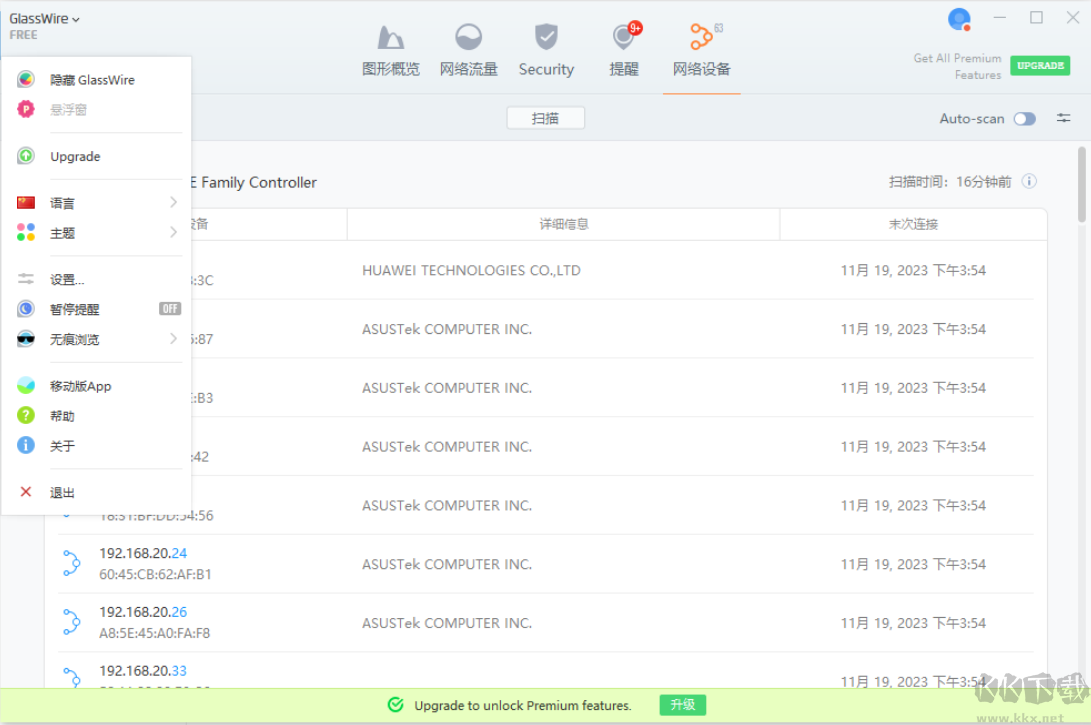Open the GlassWire dropdown menu header
This screenshot has height=725, width=1091.
[44, 19]
